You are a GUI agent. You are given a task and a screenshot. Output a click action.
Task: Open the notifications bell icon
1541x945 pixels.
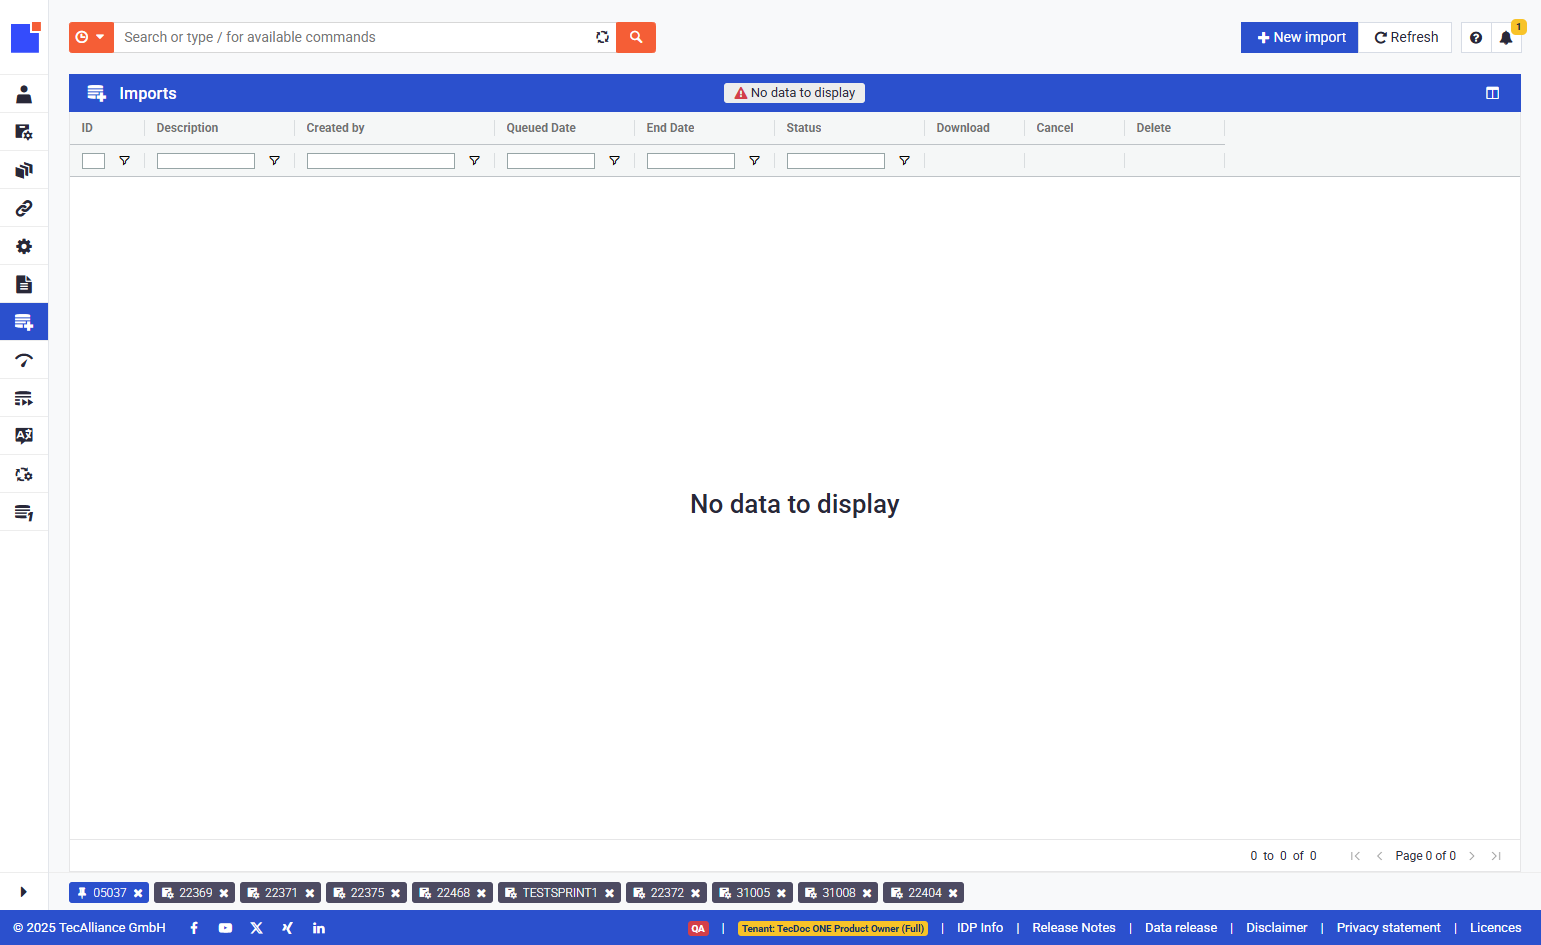(x=1506, y=38)
